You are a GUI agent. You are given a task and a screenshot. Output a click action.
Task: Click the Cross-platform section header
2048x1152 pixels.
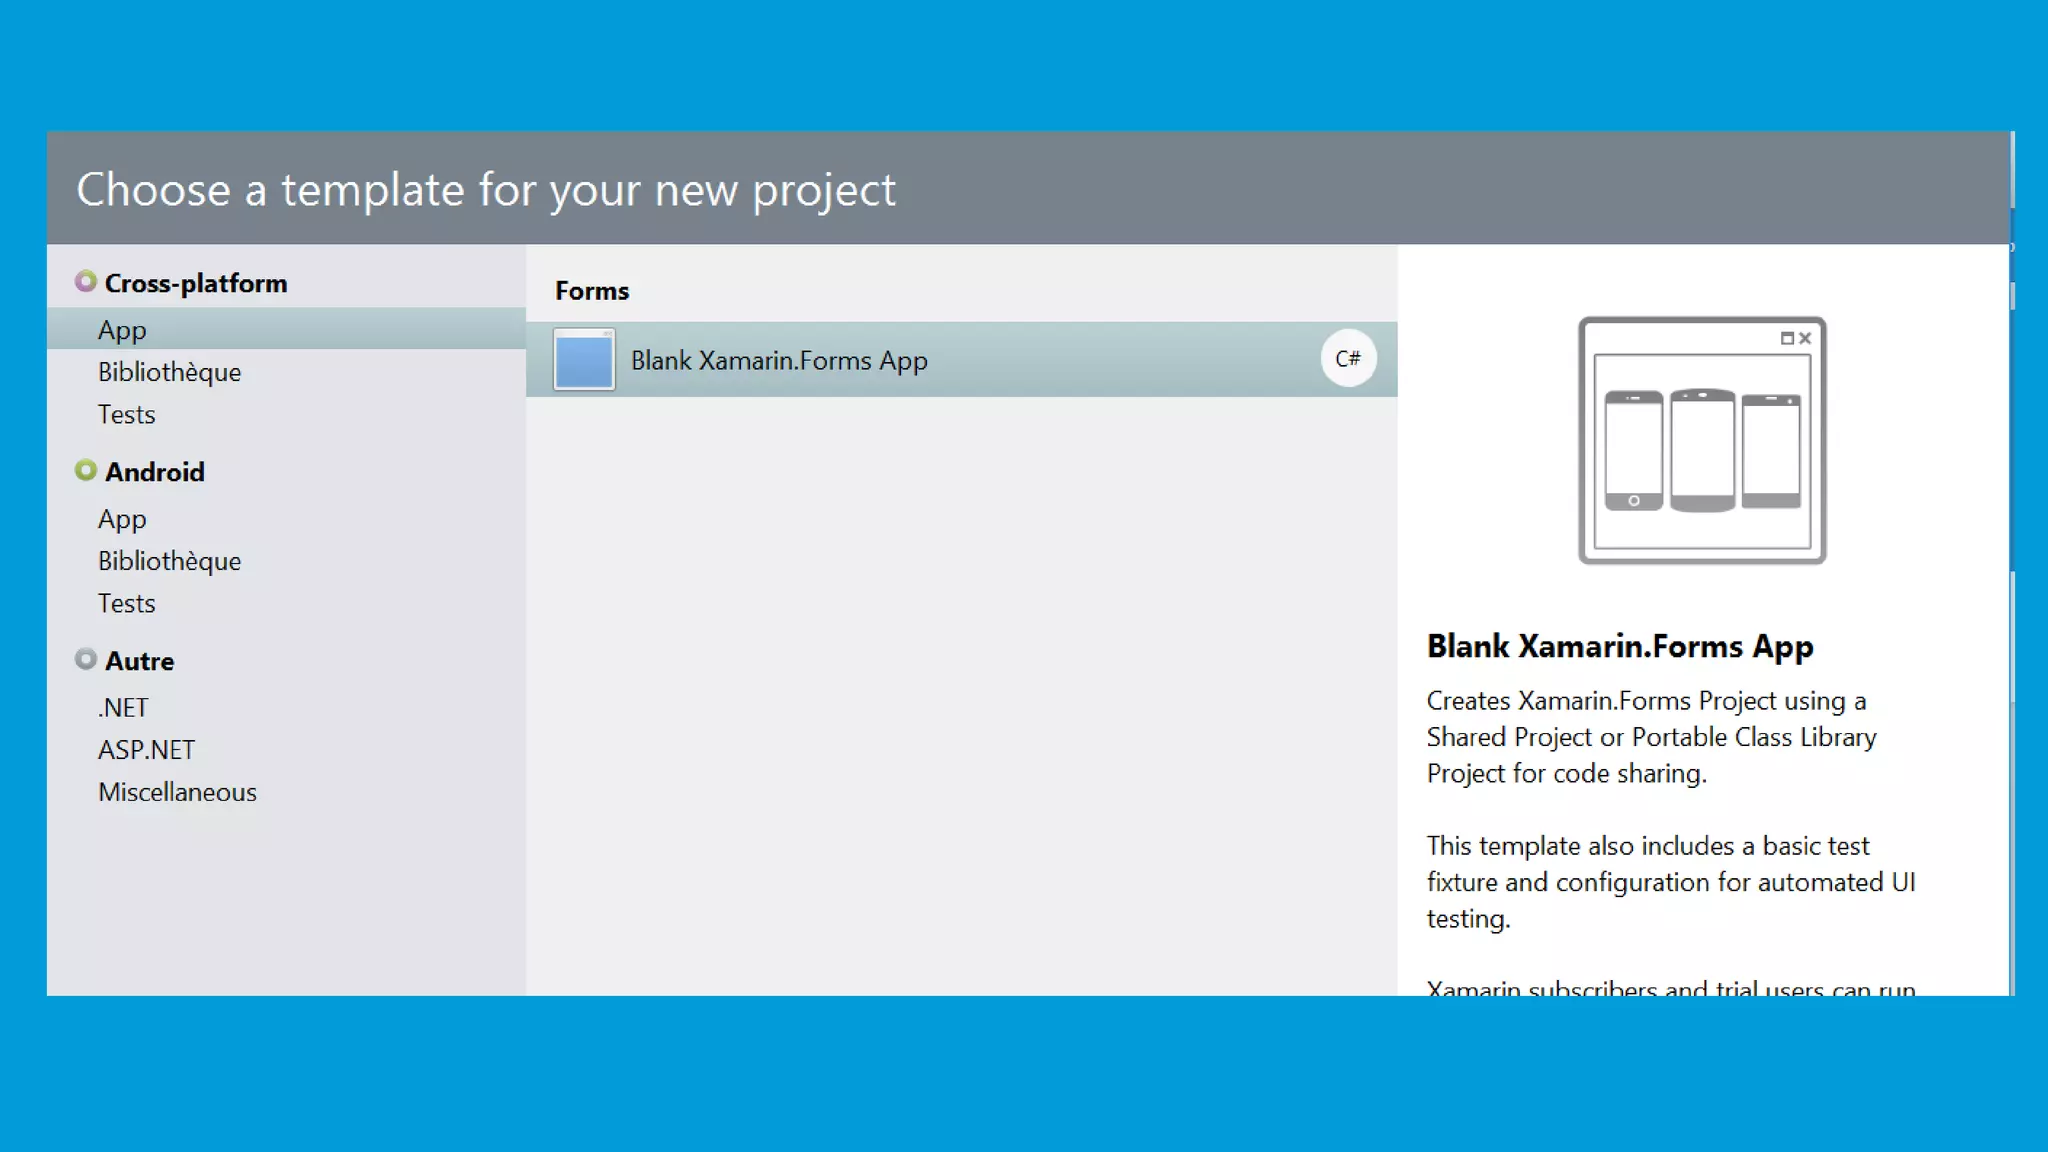(196, 284)
